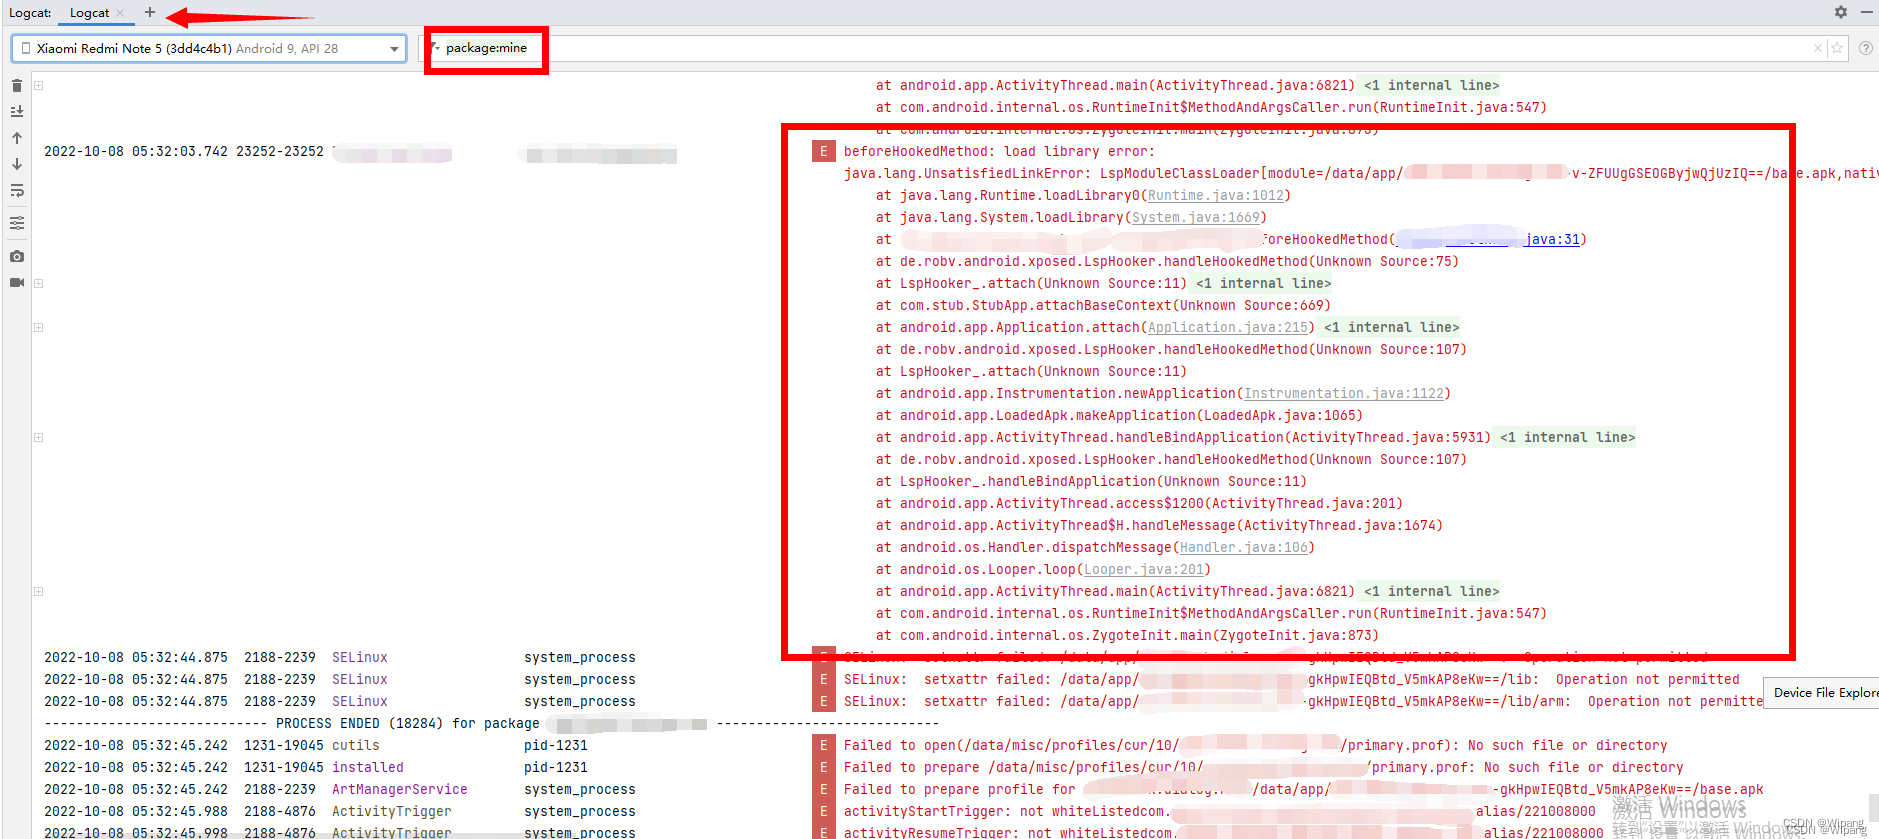
Task: Close the Logcat tab
Action: 120,13
